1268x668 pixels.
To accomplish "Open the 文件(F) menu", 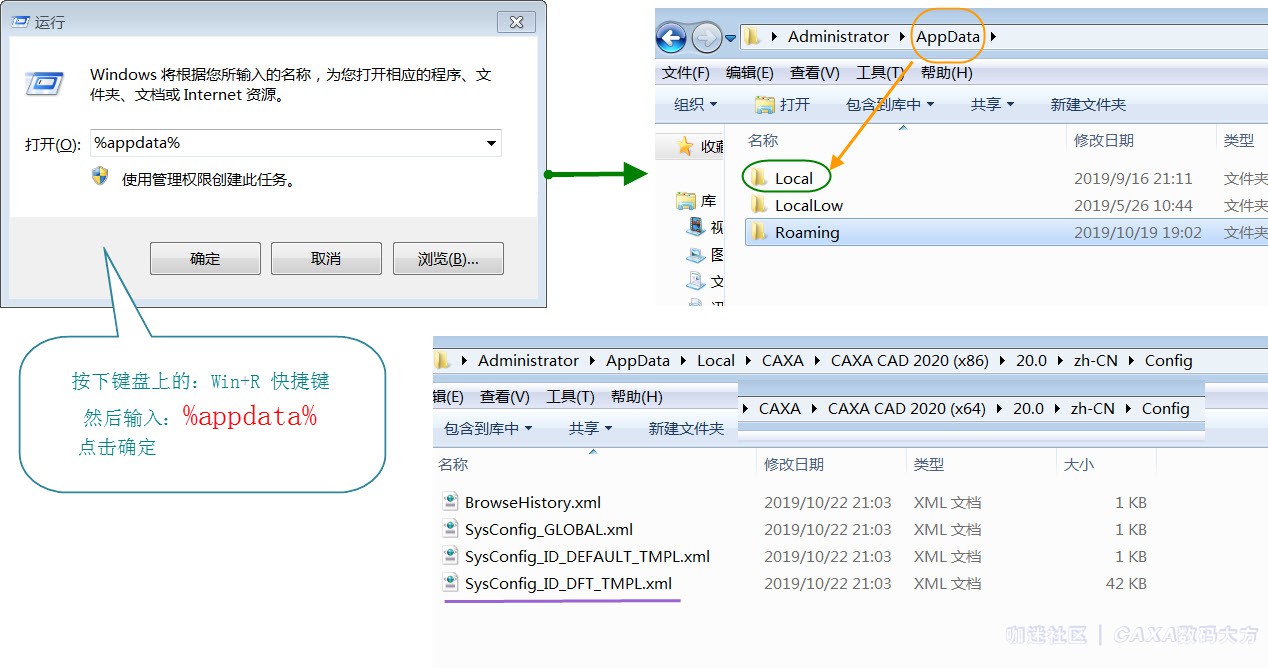I will click(686, 73).
